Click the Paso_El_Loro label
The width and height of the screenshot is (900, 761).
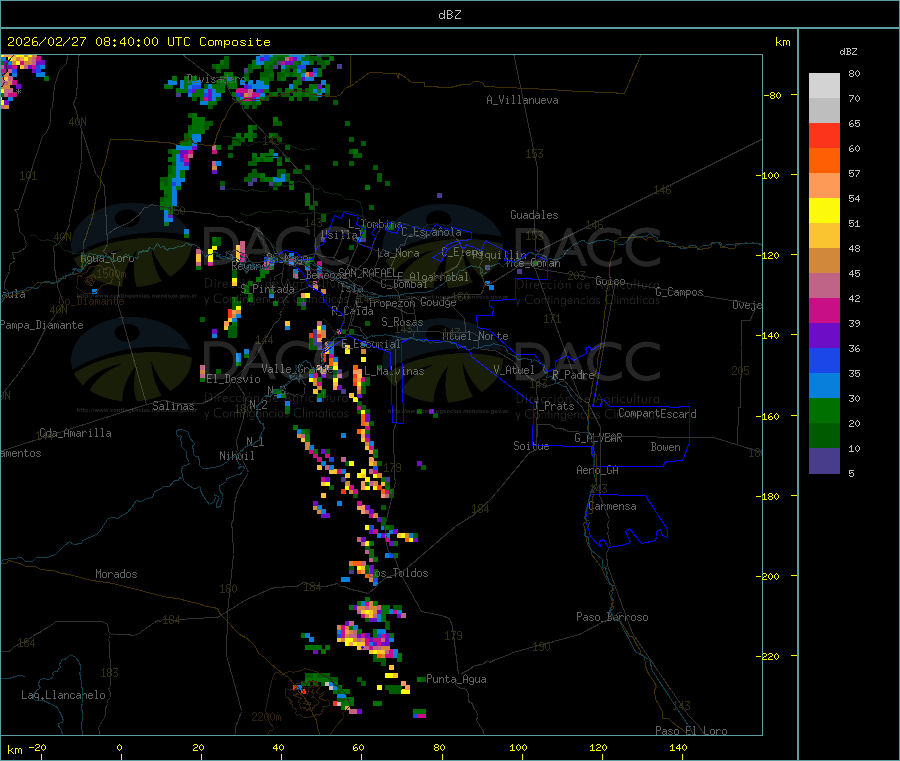(x=691, y=731)
